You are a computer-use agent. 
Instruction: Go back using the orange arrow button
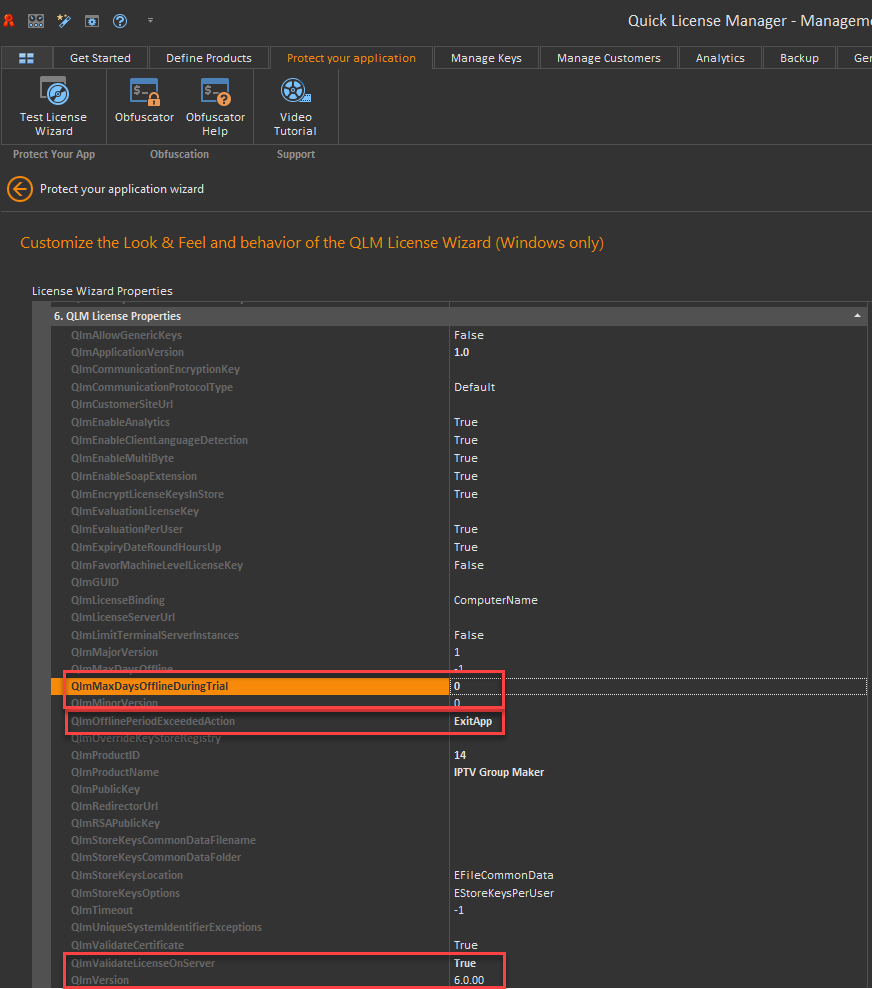coord(20,189)
